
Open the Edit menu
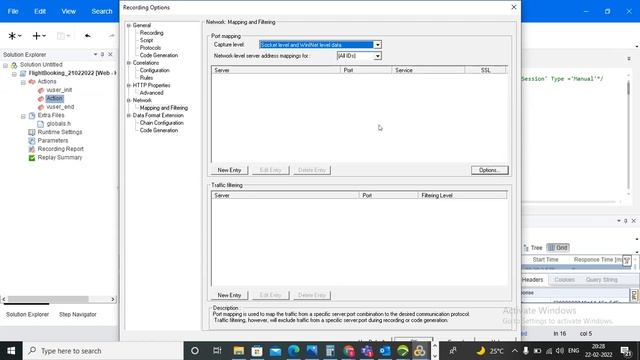click(40, 11)
